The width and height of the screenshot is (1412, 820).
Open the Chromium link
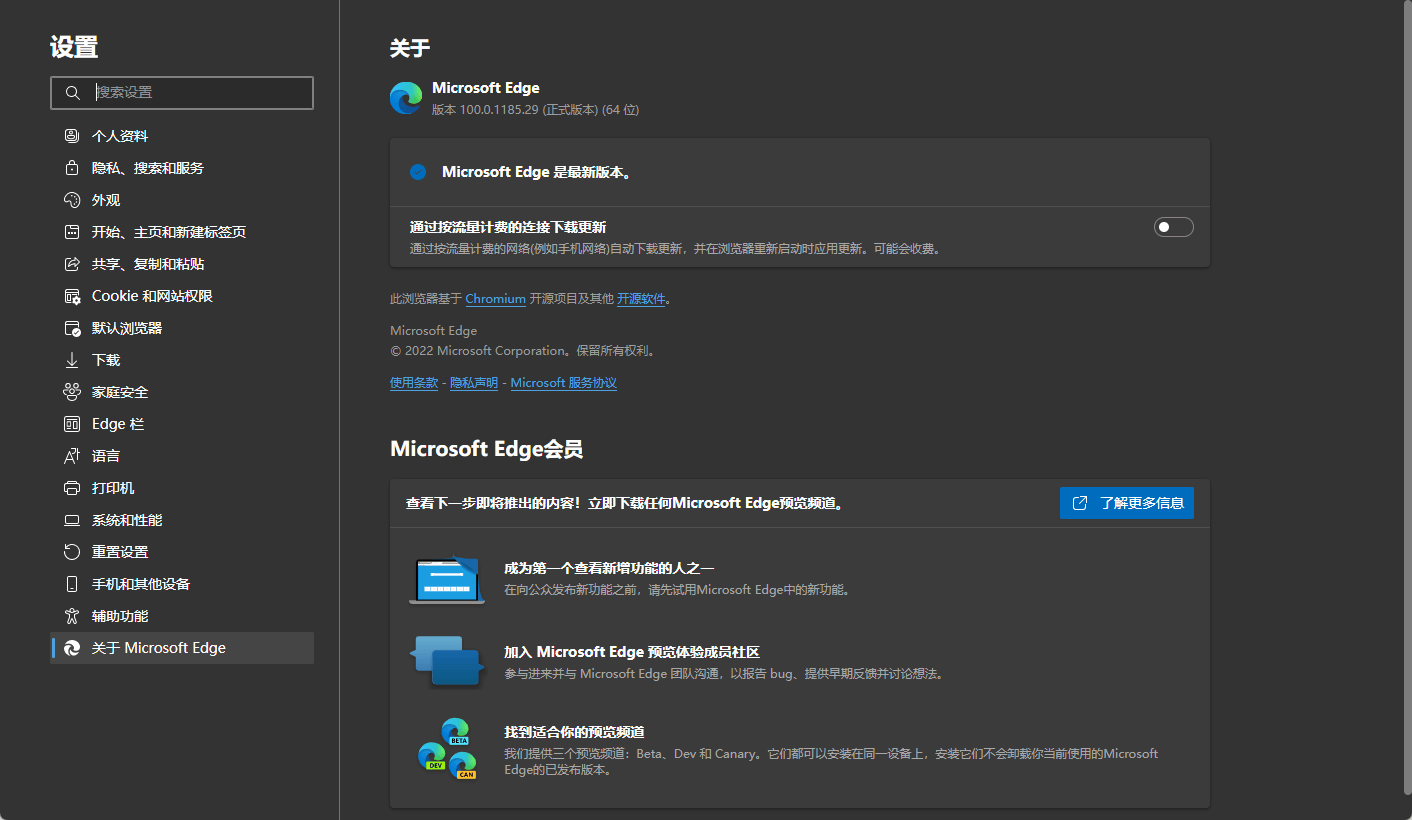tap(495, 299)
